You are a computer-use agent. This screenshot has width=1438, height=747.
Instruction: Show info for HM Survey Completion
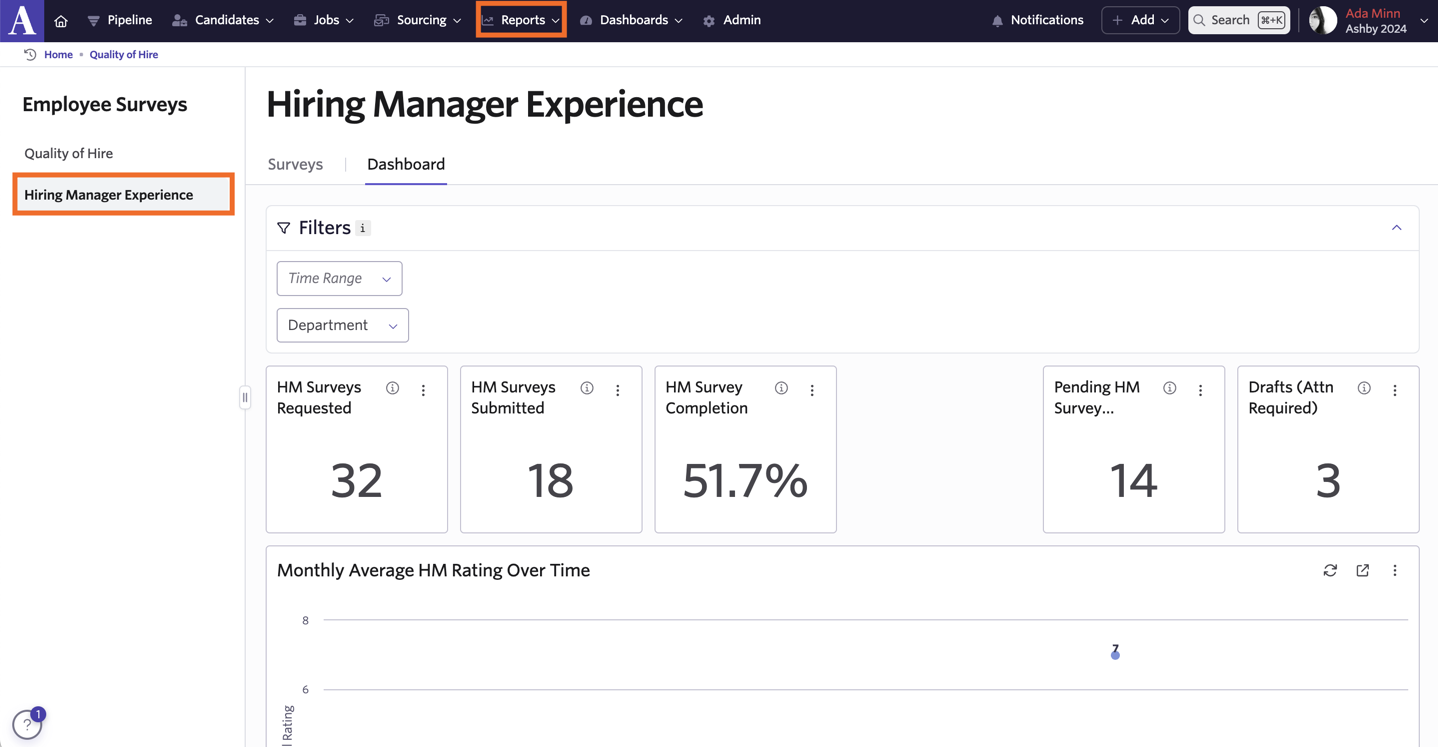[781, 388]
